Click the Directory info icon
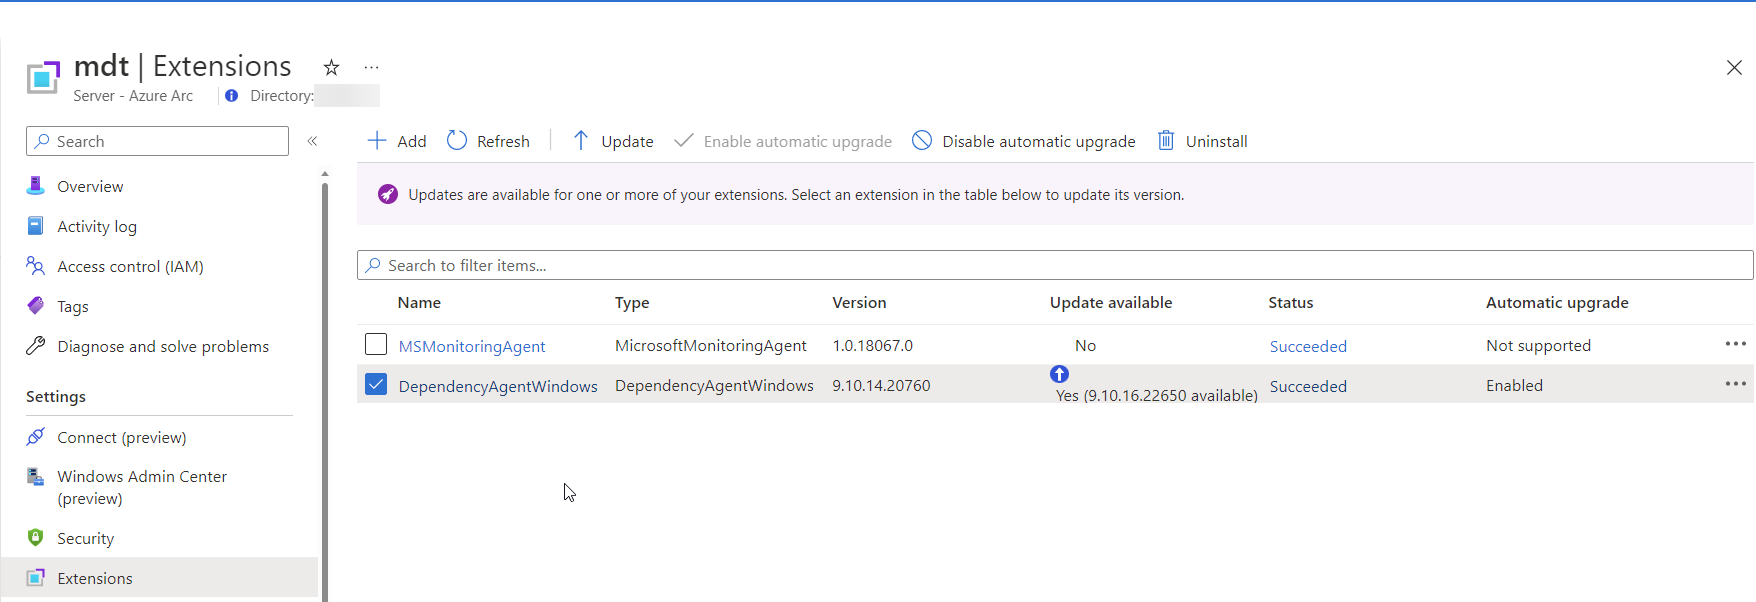The image size is (1756, 602). 232,96
